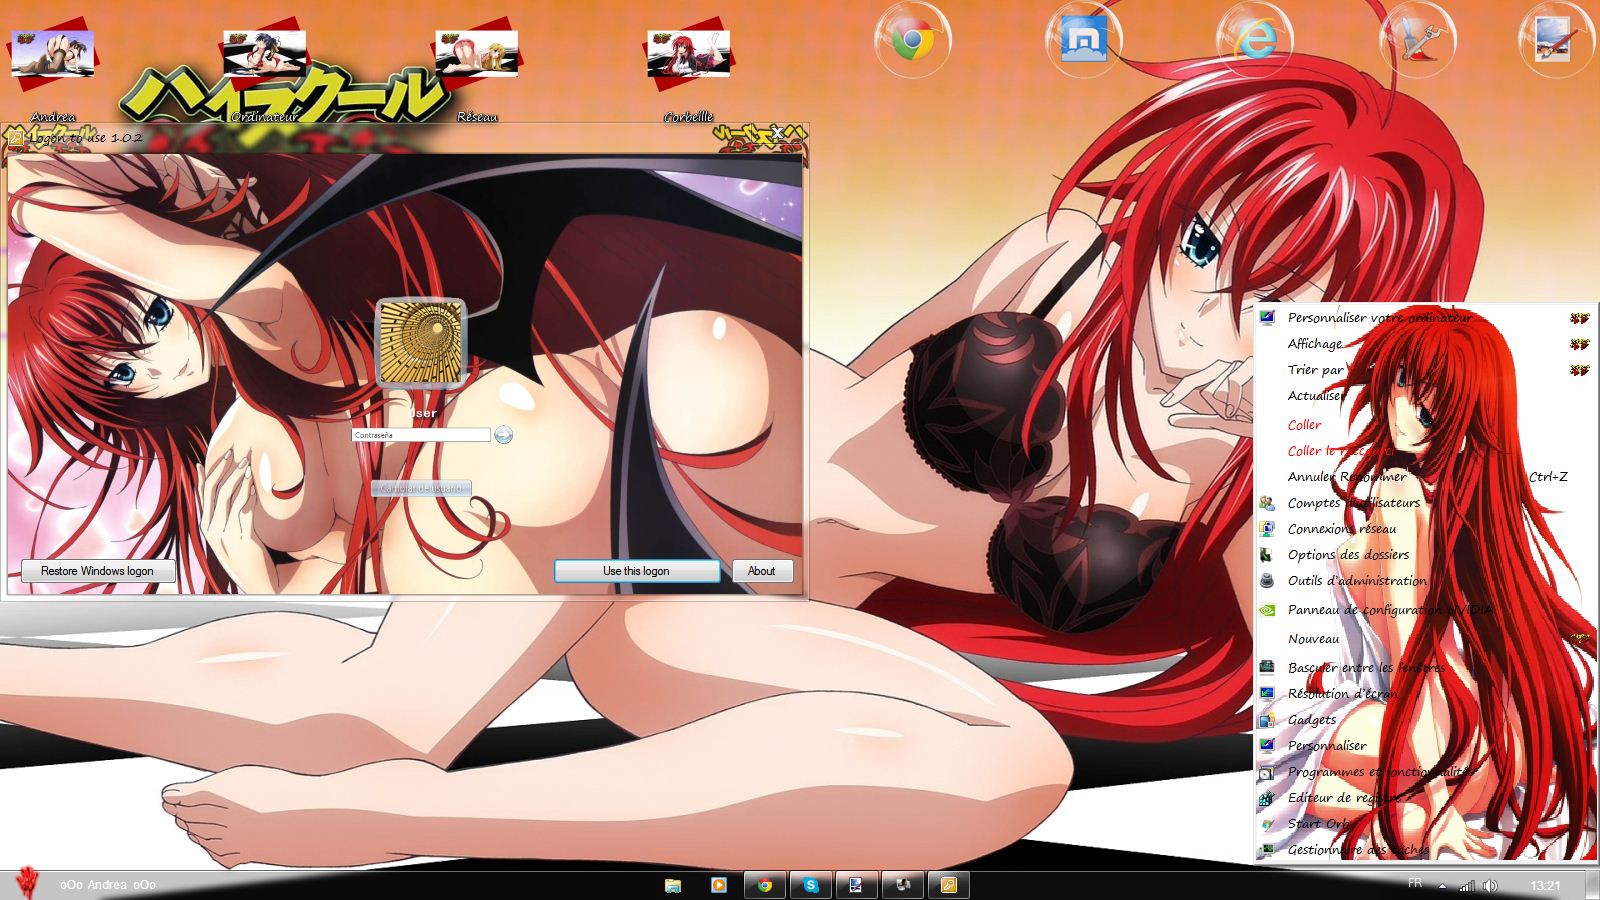Open Connexions réseau from context menu
Image resolution: width=1600 pixels, height=900 pixels.
(x=1425, y=529)
